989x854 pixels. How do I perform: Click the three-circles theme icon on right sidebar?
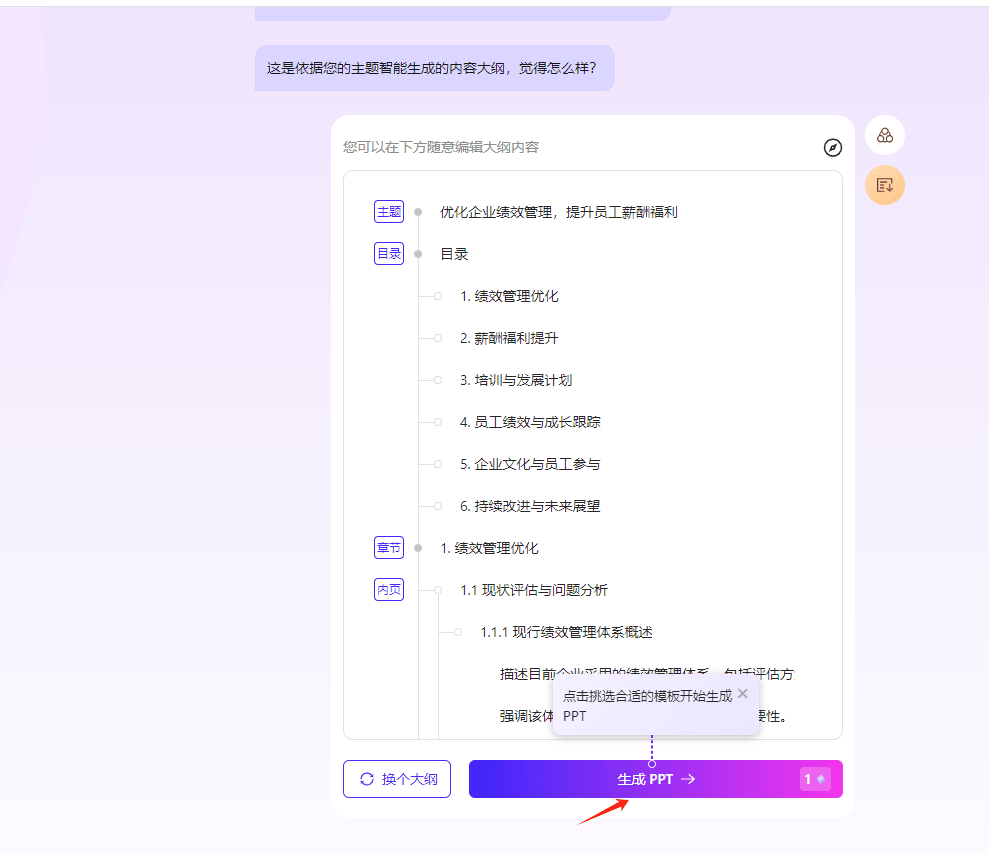[884, 134]
